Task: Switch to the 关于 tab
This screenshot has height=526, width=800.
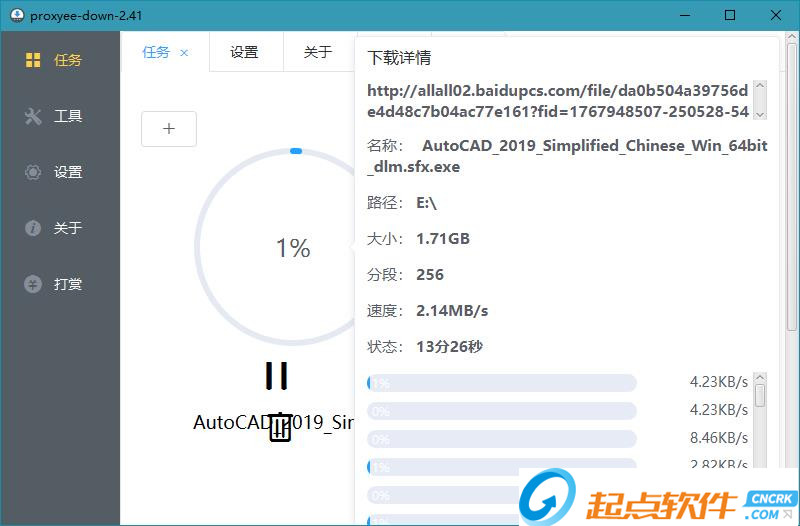Action: coord(318,52)
